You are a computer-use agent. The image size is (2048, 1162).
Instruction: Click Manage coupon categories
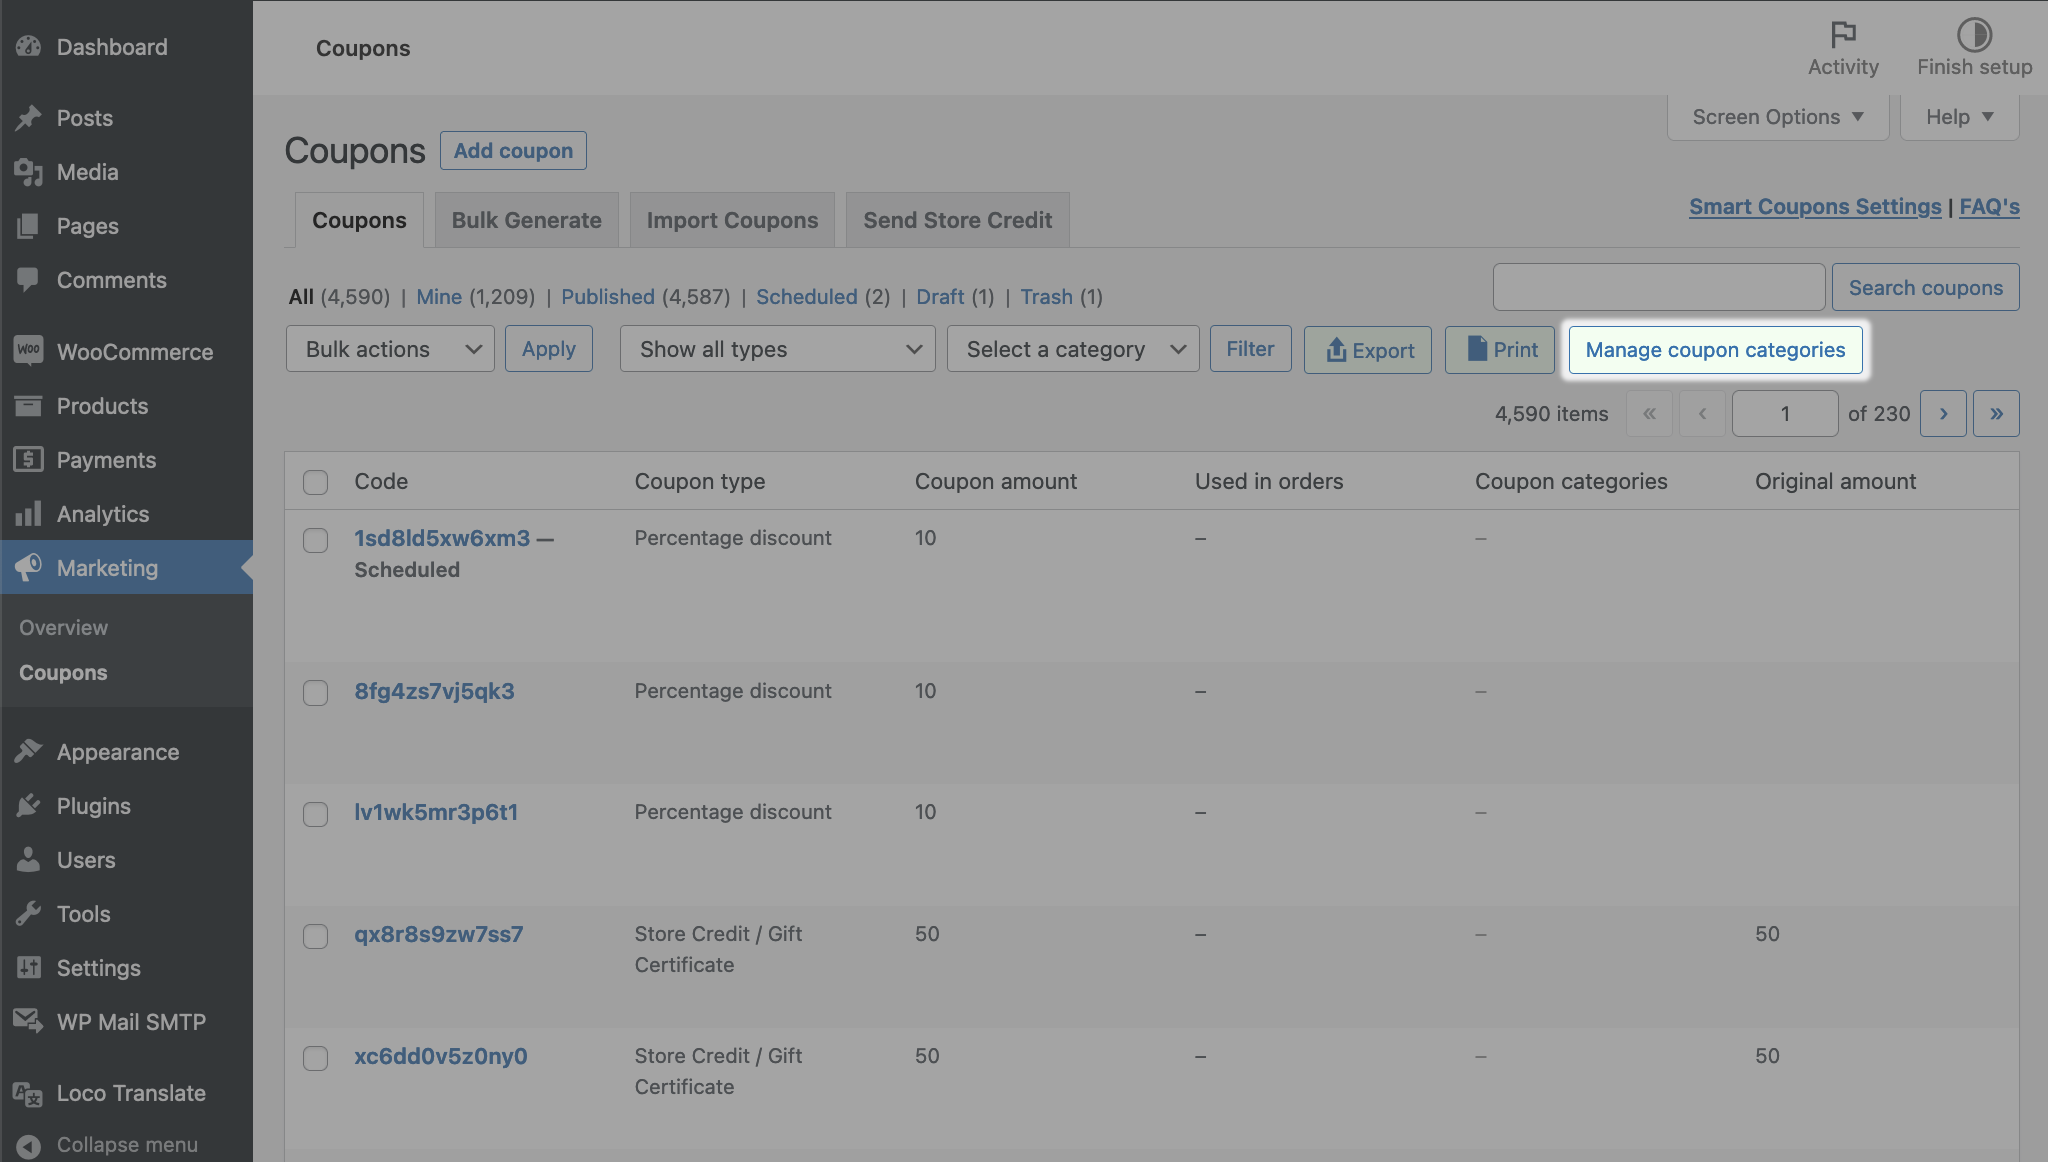point(1714,349)
